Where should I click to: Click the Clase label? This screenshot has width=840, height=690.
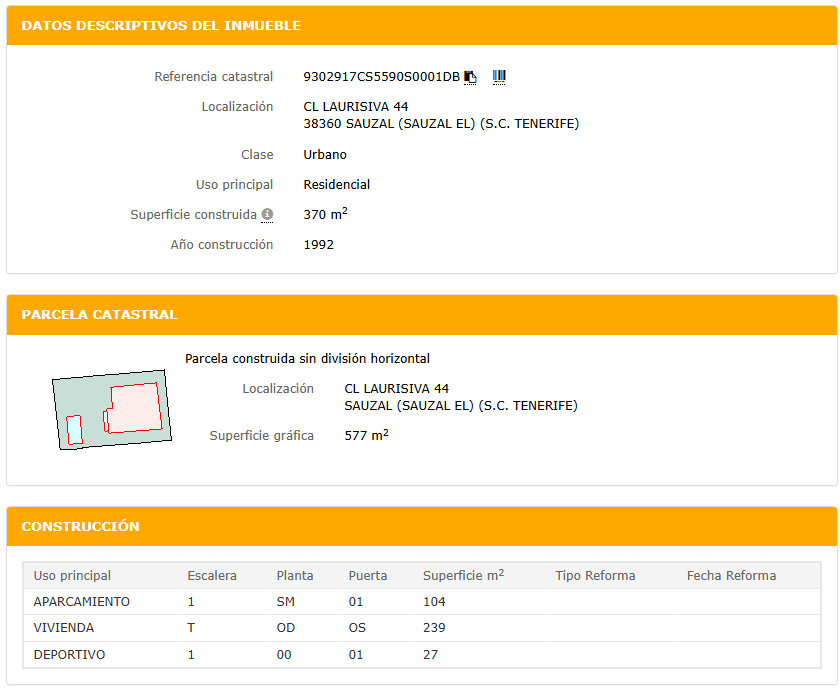(257, 155)
